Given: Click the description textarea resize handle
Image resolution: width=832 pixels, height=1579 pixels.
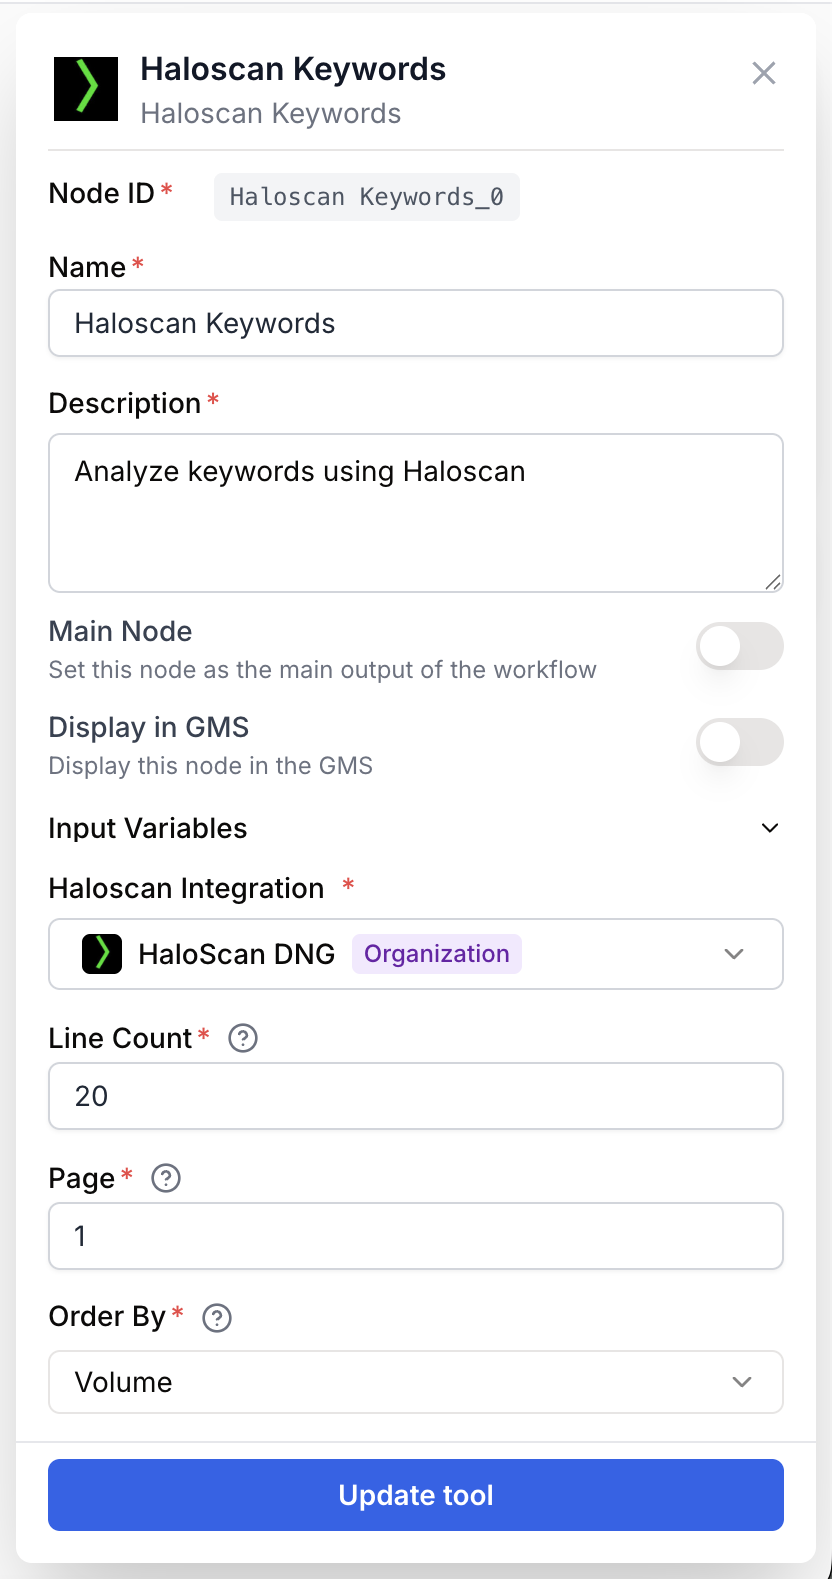Looking at the screenshot, I should pyautogui.click(x=773, y=582).
